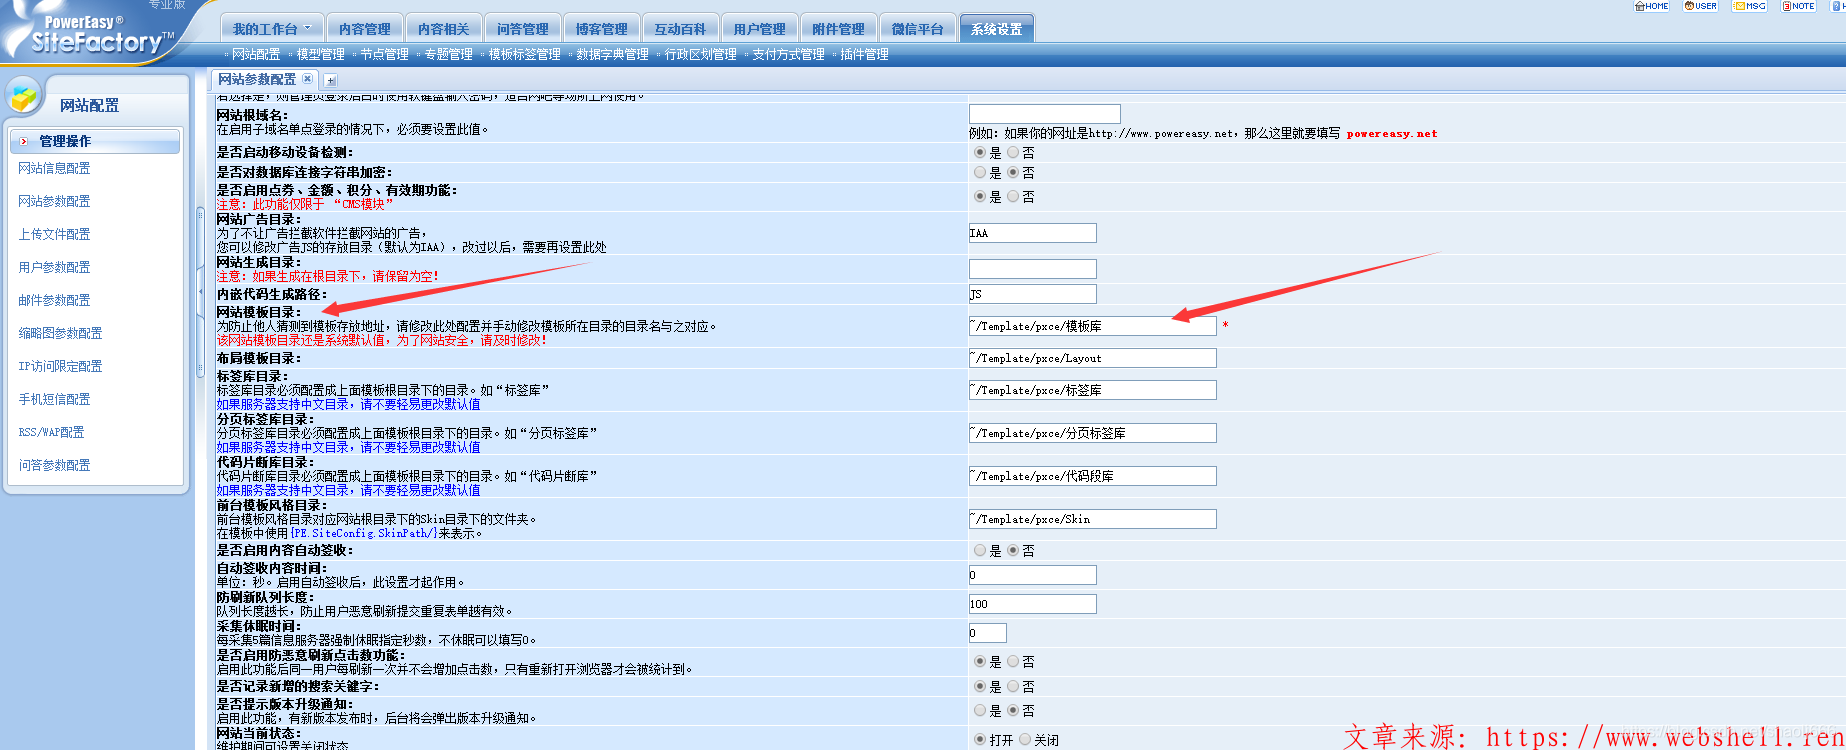Viewport: 1846px width, 750px height.
Task: Open the 微信平台 tab
Action: (x=917, y=29)
